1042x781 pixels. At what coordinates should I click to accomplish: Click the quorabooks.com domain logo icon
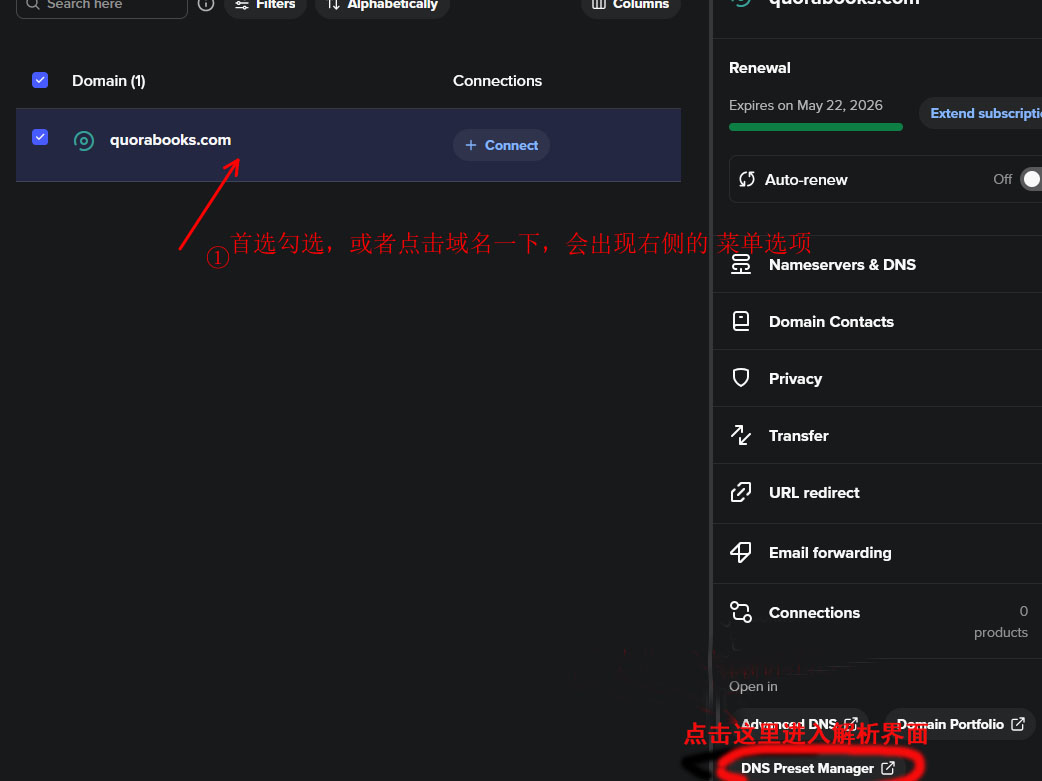point(84,141)
